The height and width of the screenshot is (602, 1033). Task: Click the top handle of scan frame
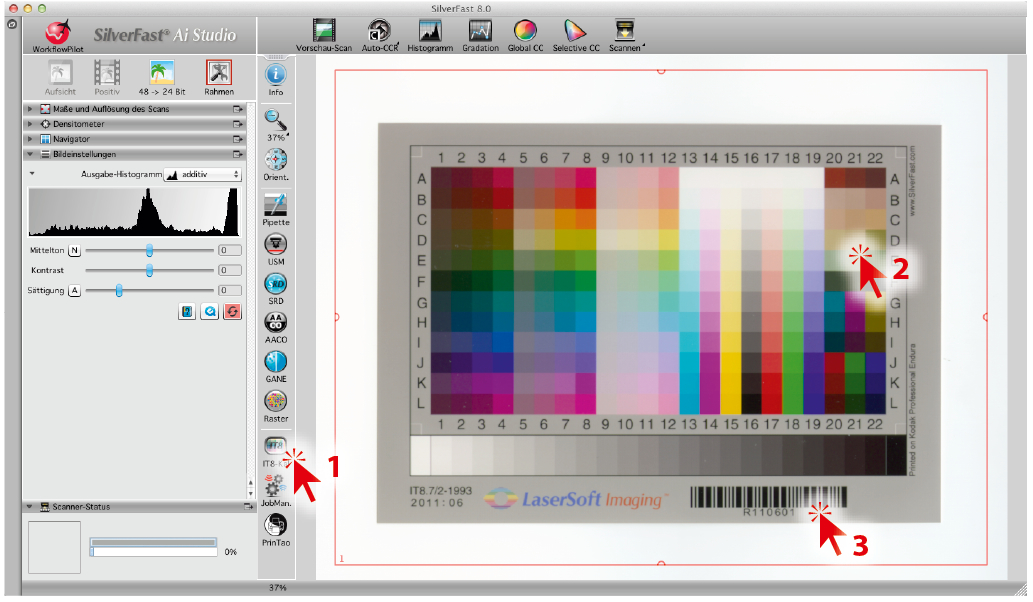pyautogui.click(x=661, y=70)
